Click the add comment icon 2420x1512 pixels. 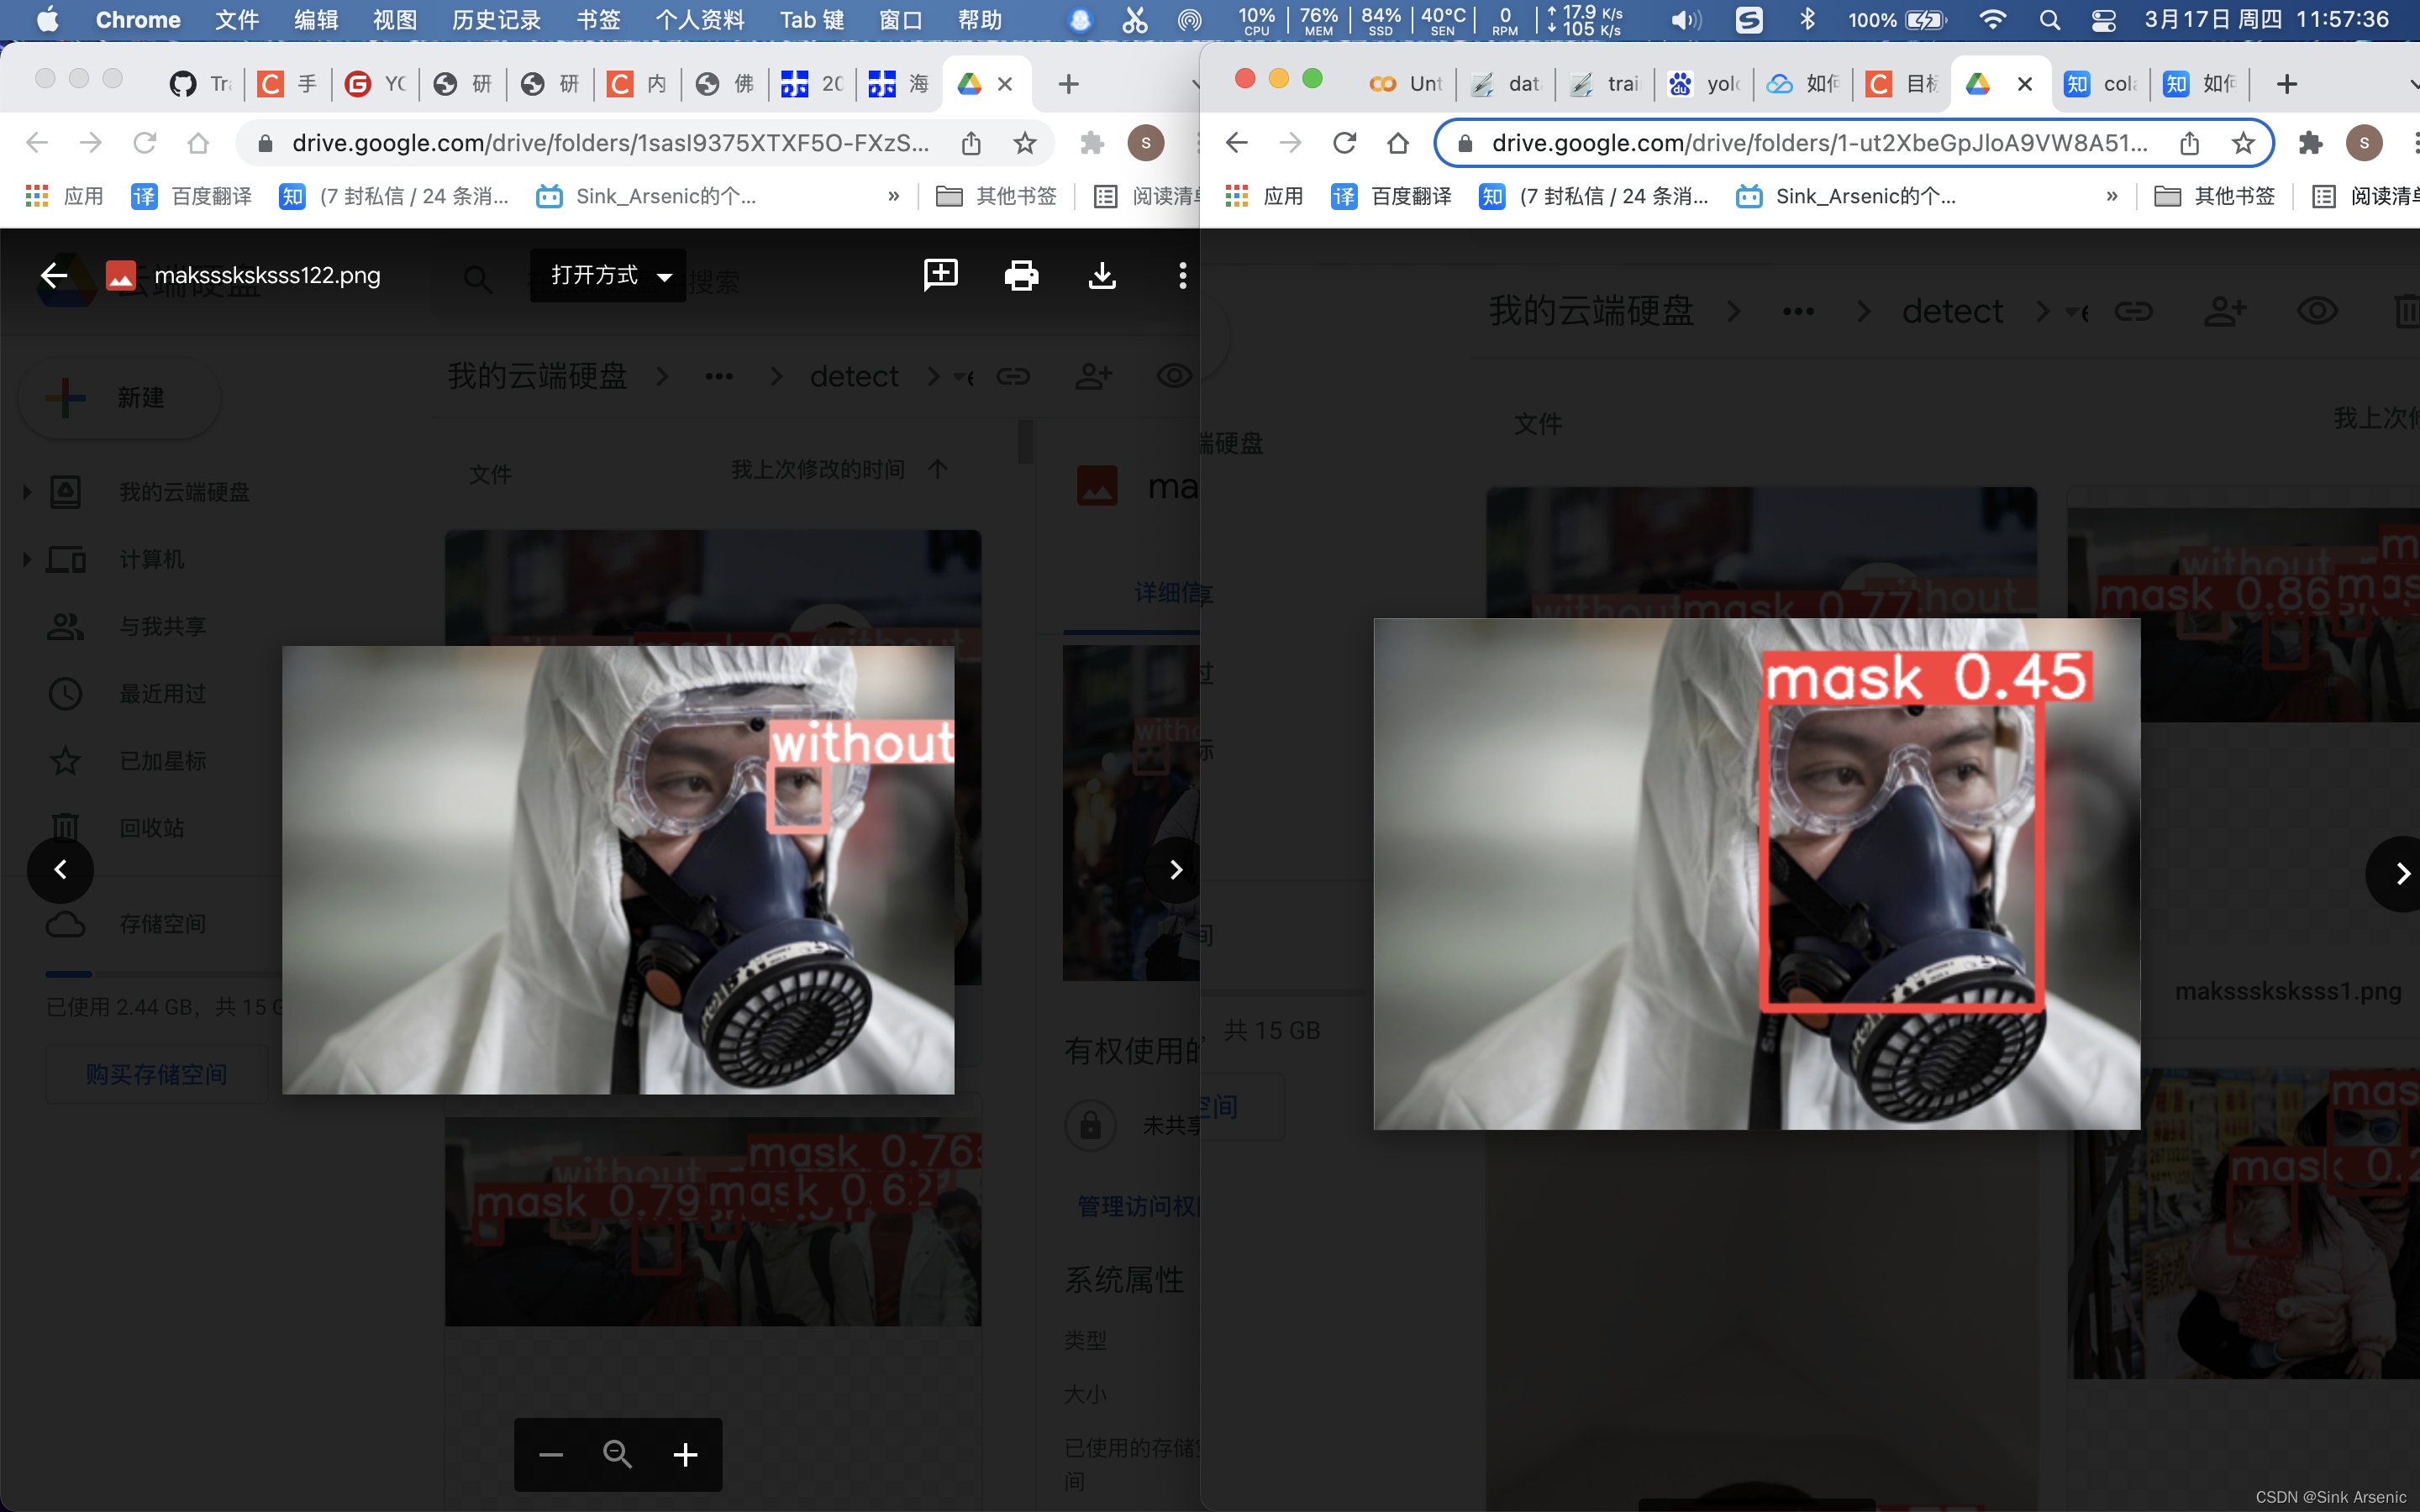940,275
